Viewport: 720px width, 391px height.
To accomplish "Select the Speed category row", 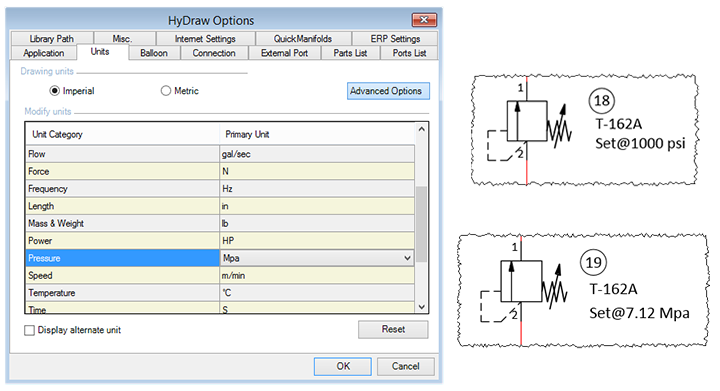I will (x=123, y=275).
